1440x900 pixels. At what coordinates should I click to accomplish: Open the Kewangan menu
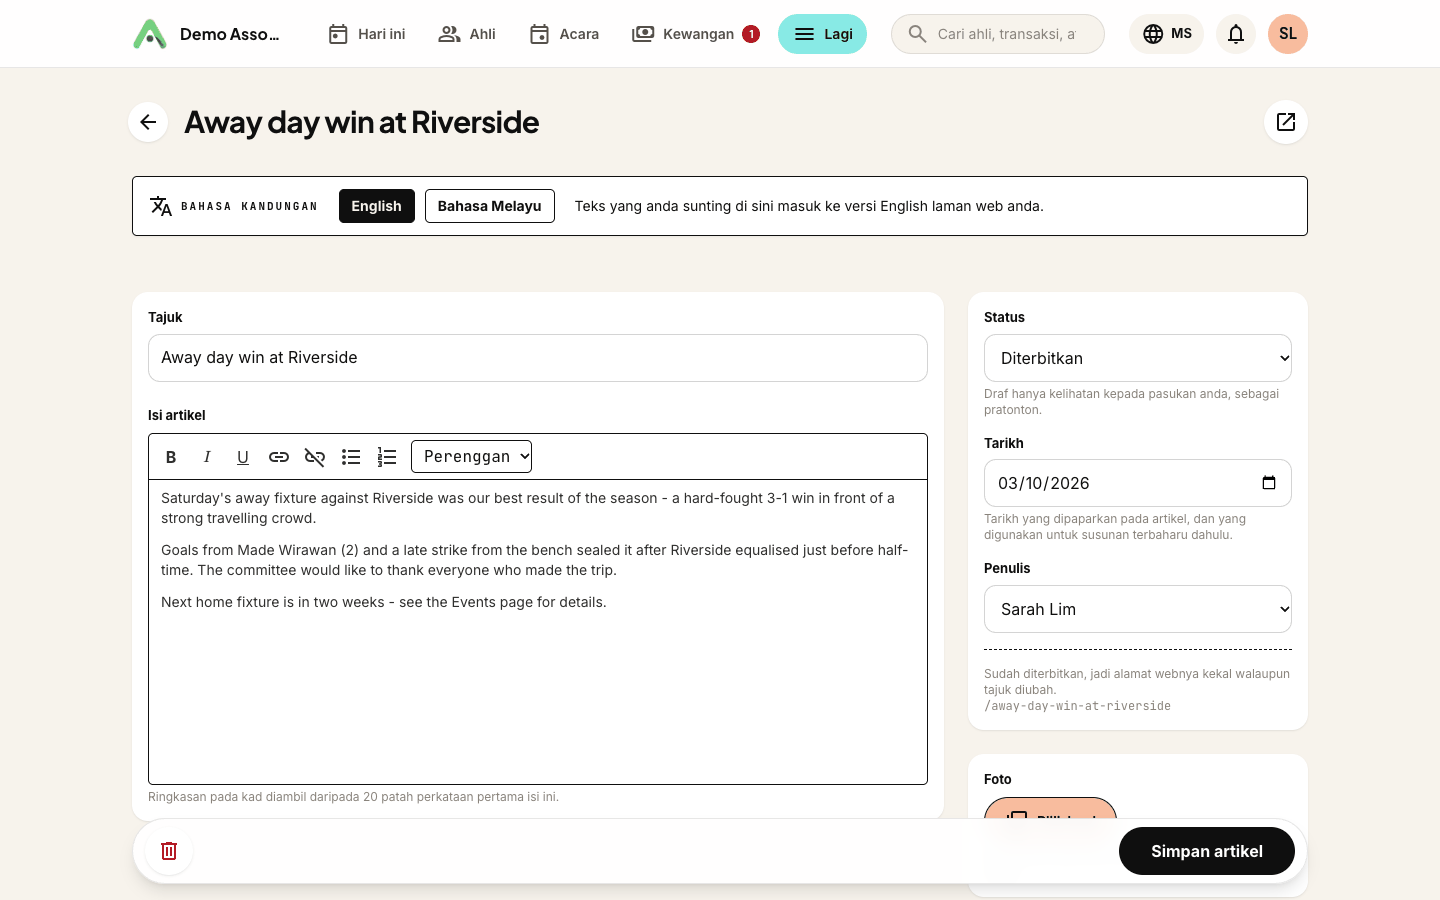click(695, 34)
